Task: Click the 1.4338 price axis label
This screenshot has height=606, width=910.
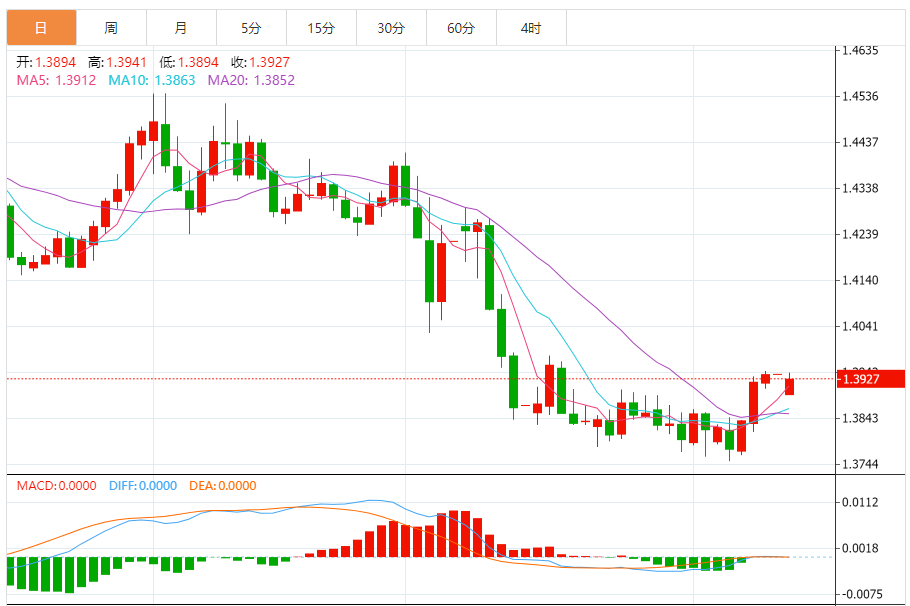Action: 860,188
